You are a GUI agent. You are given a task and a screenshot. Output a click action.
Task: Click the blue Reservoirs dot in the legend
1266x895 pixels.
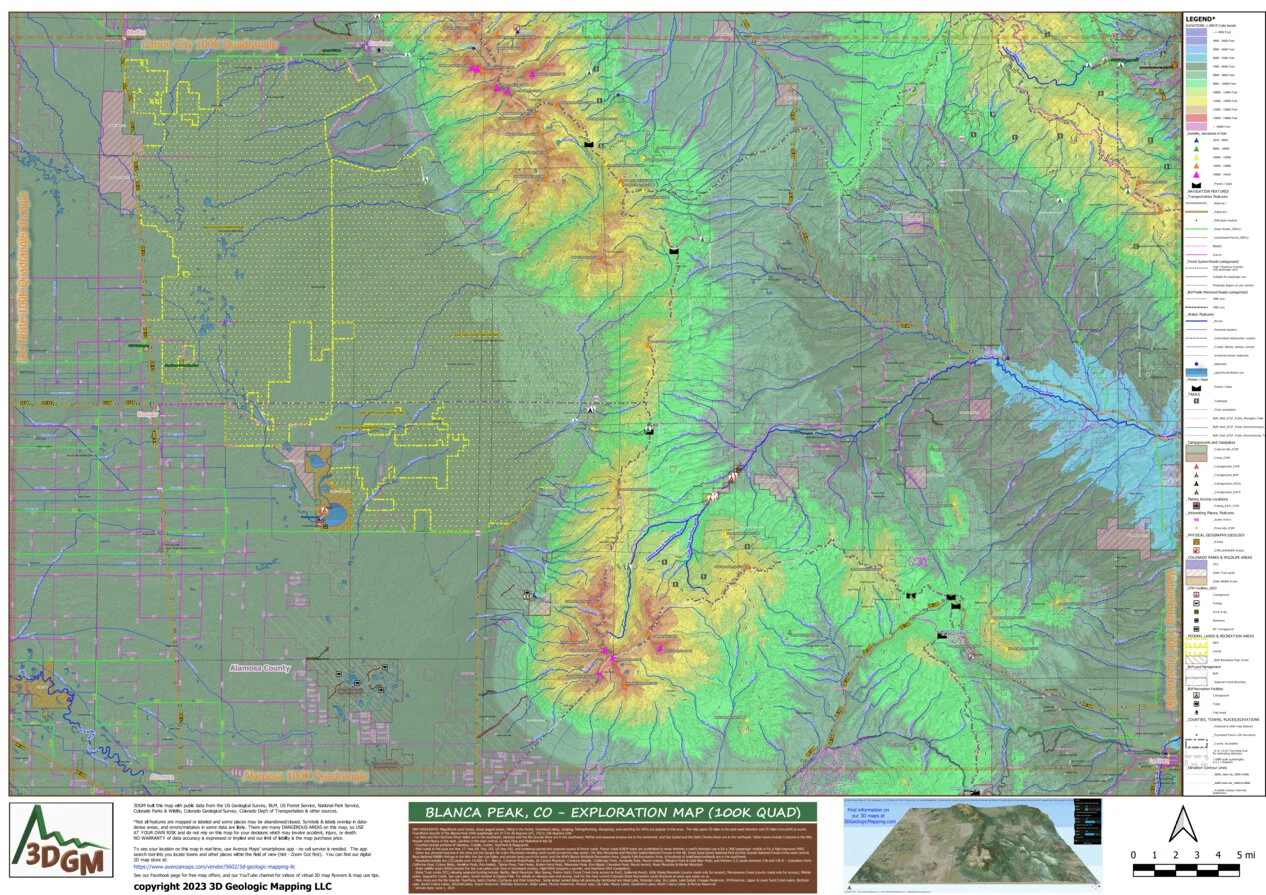[1196, 364]
